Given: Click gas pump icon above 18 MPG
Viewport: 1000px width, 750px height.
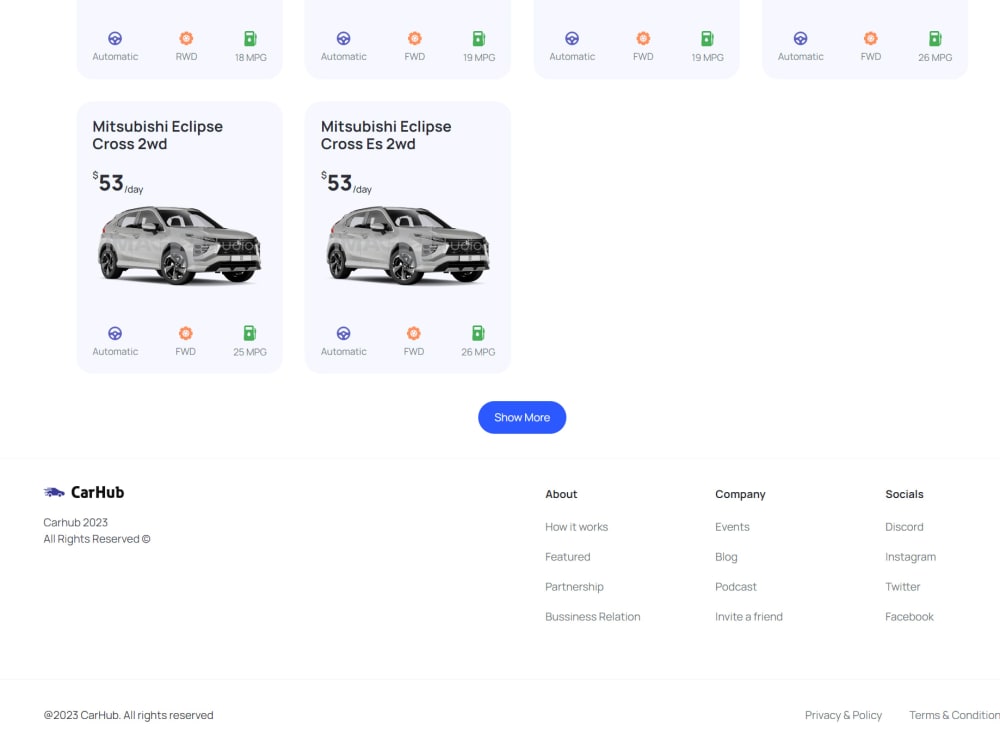Looking at the screenshot, I should 251,38.
